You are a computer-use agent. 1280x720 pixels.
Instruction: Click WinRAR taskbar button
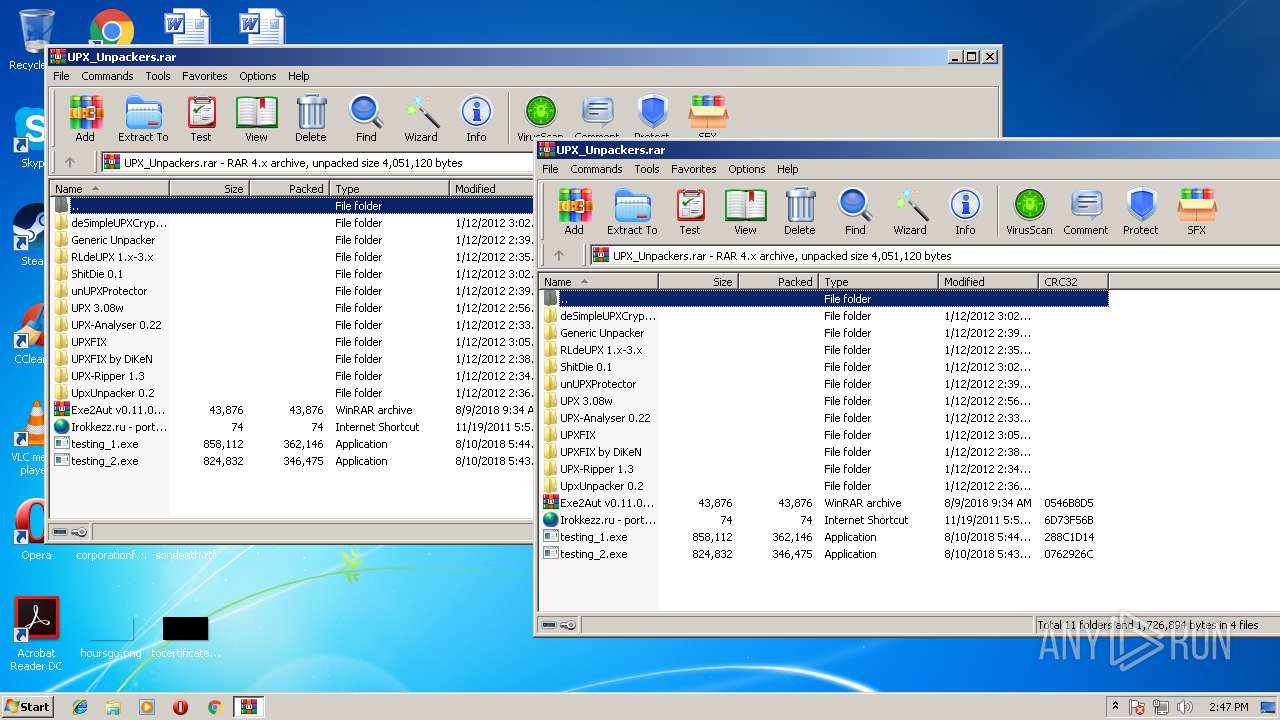(x=248, y=707)
